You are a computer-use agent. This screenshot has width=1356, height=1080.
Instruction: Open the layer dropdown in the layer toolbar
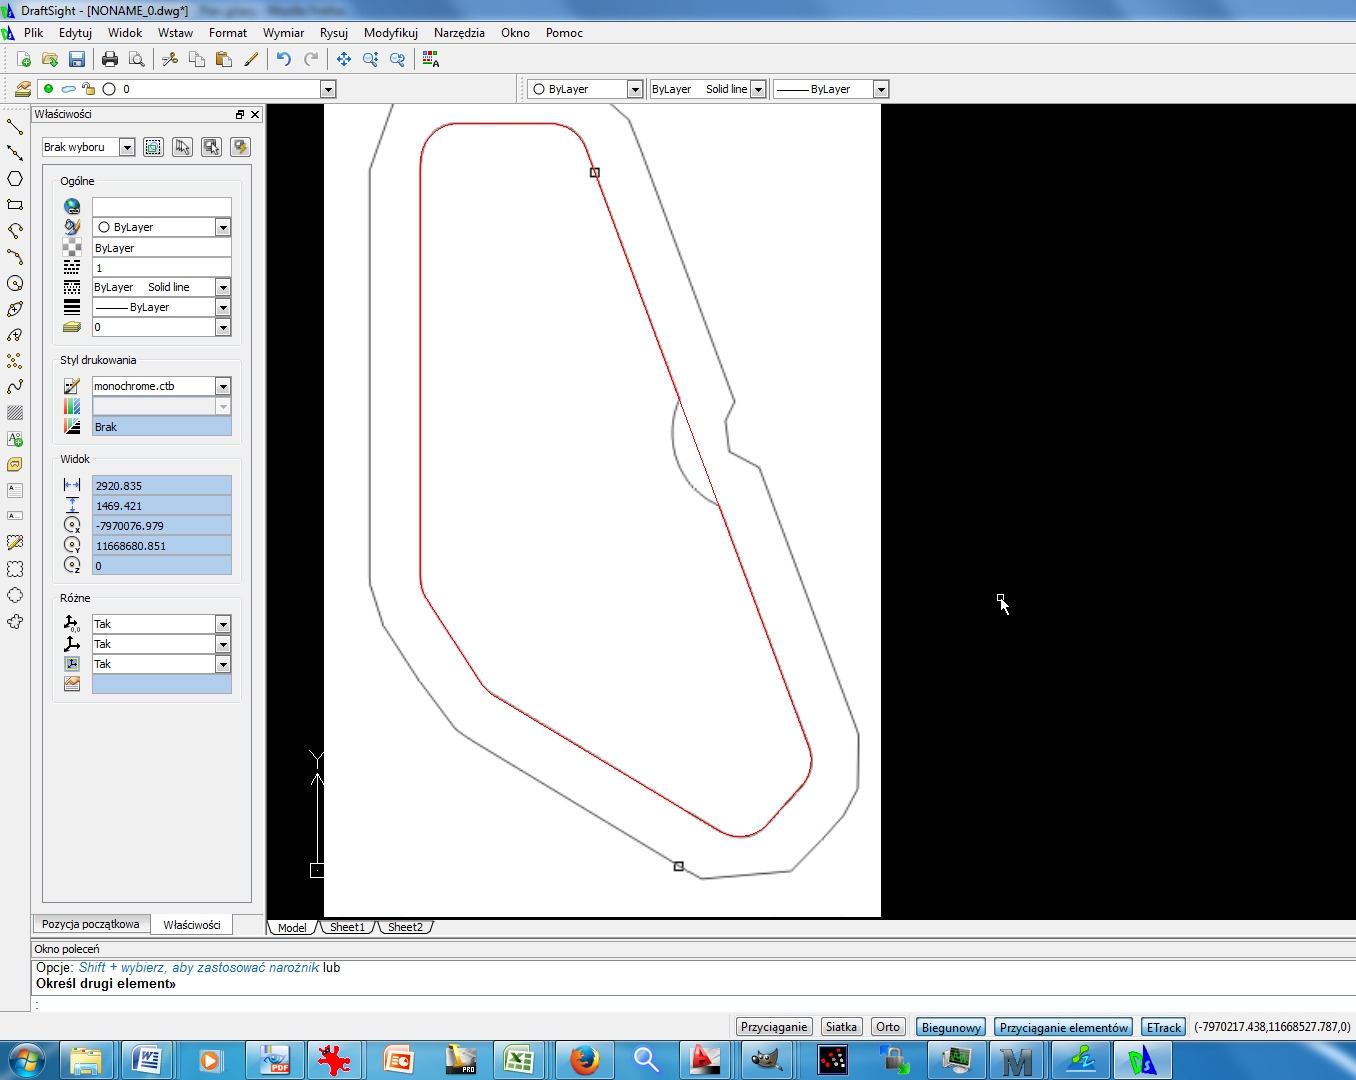tap(327, 89)
